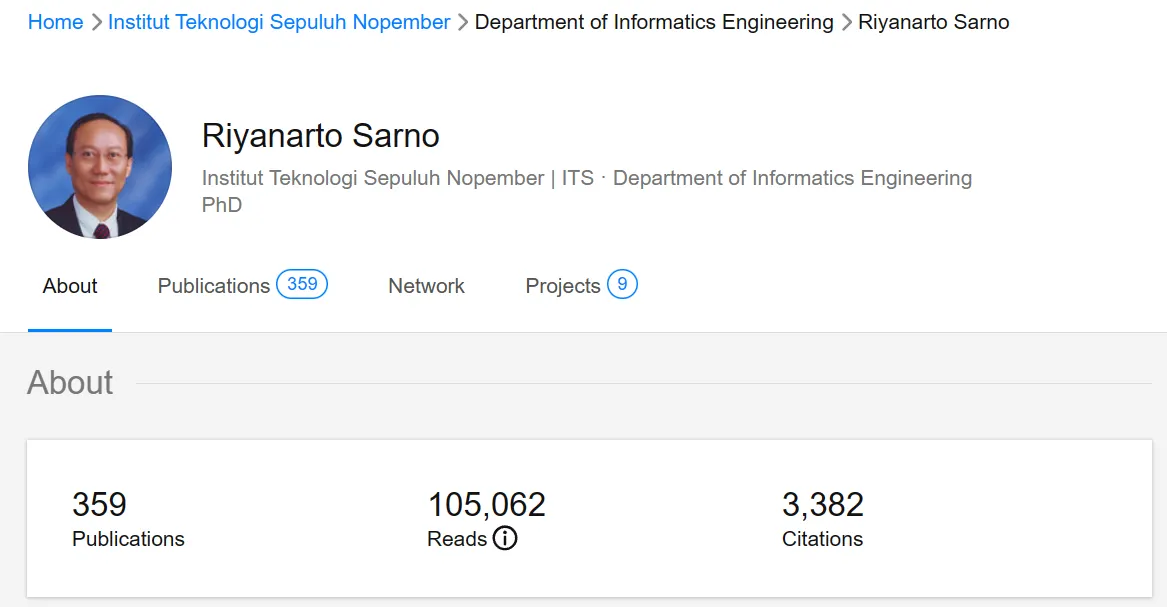This screenshot has width=1167, height=607.
Task: Select Department of Informatics Engineering in breadcrumb
Action: tap(654, 22)
